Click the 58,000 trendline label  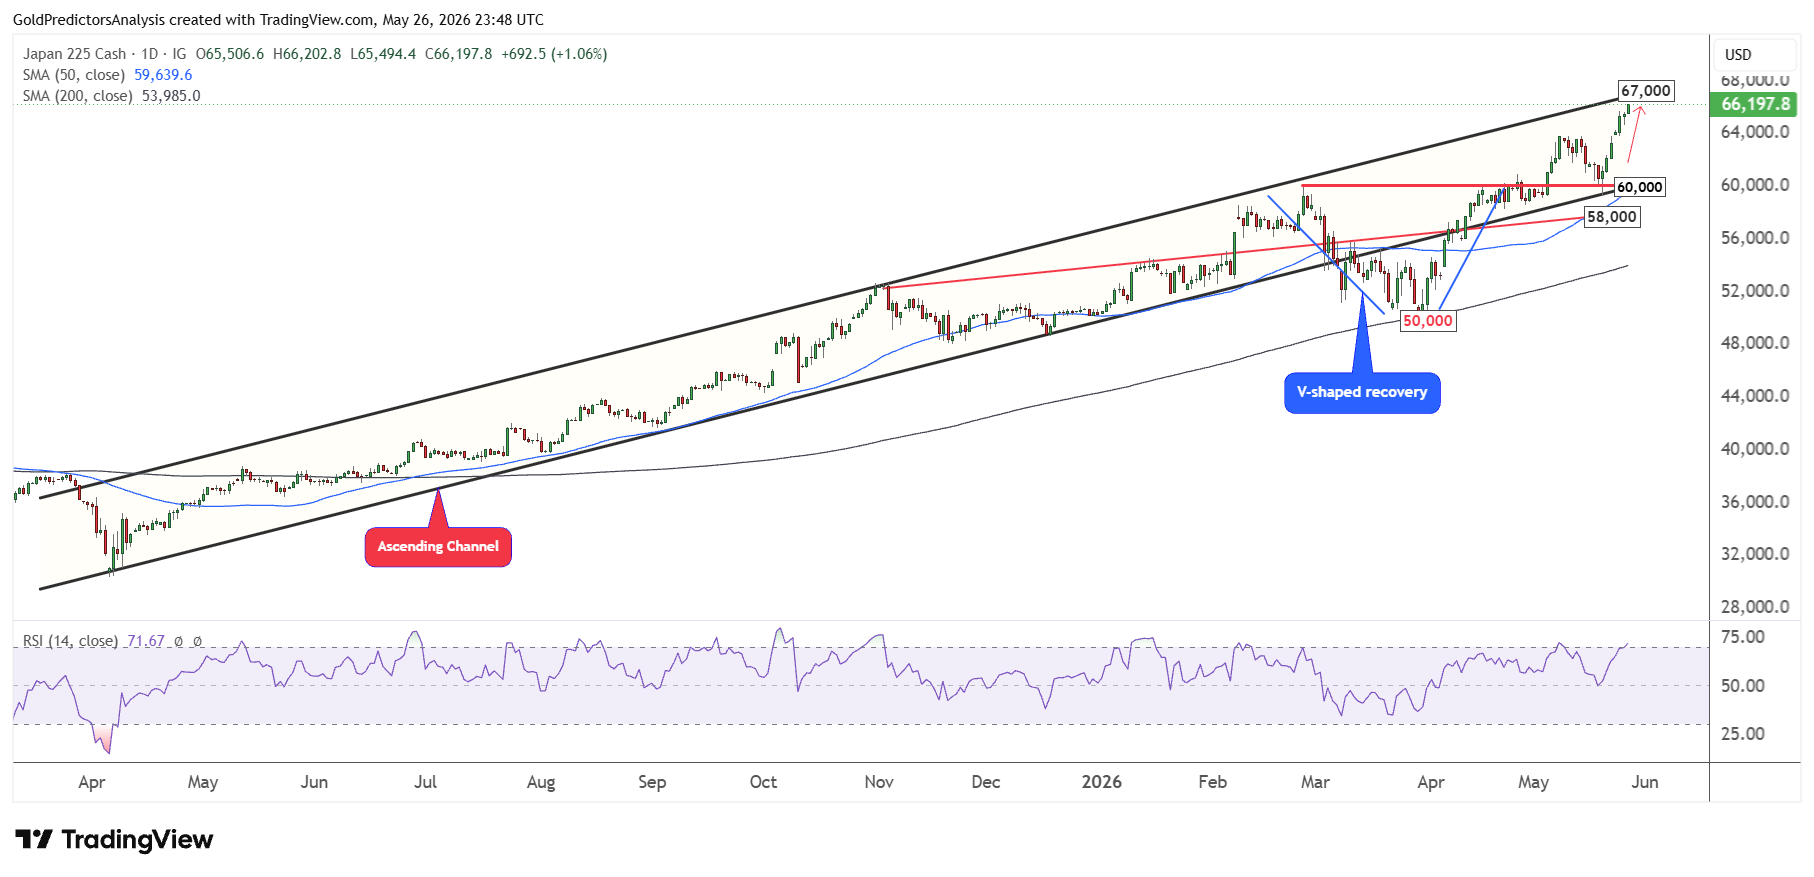click(1612, 217)
